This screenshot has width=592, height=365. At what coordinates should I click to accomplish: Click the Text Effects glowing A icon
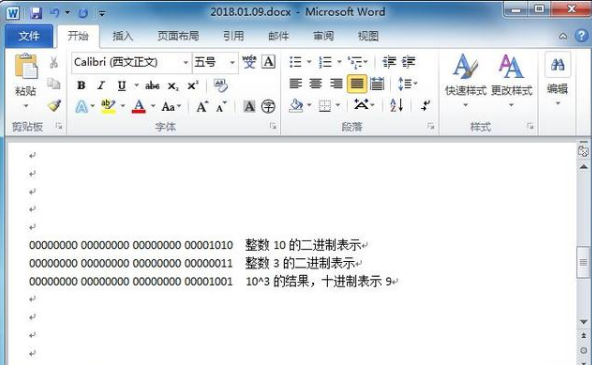(81, 107)
